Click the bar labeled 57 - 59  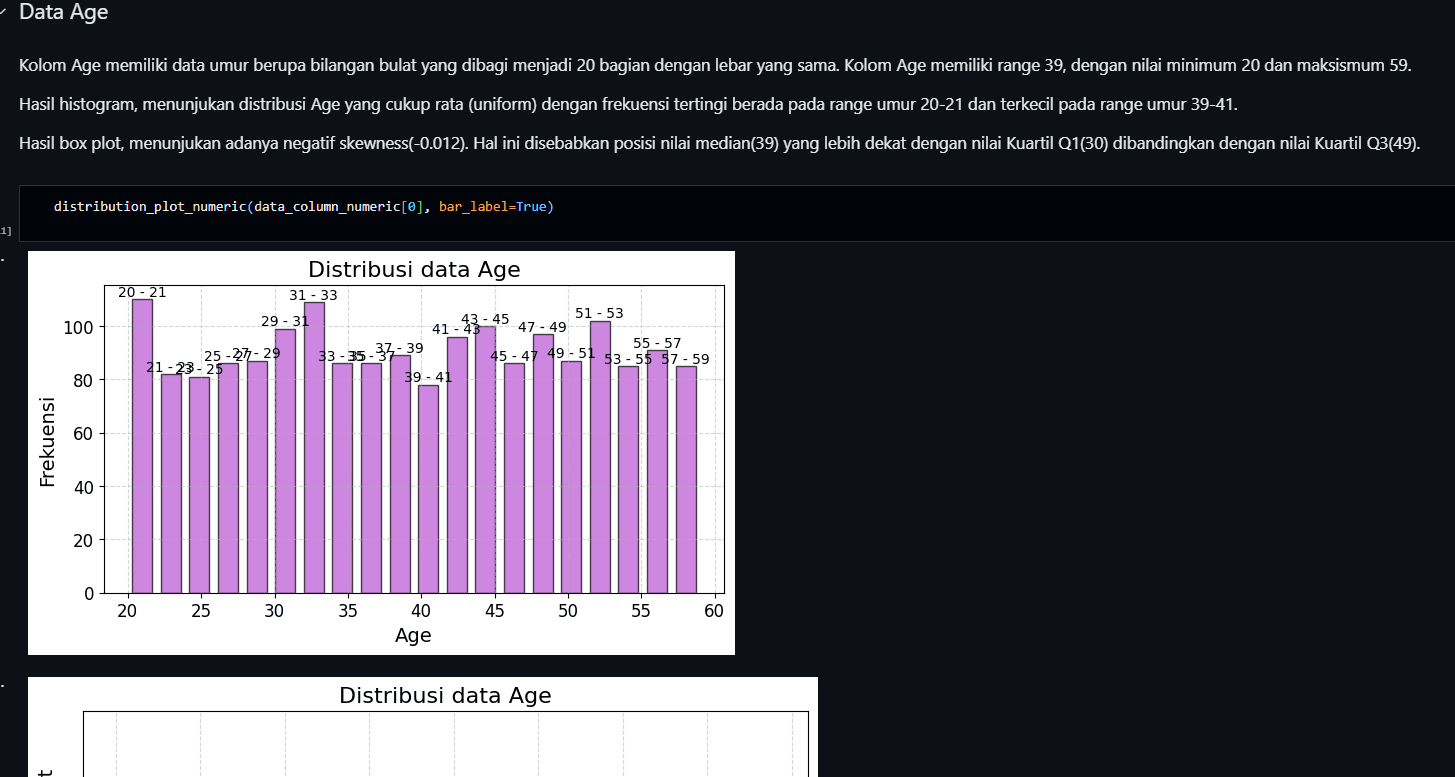pos(686,480)
